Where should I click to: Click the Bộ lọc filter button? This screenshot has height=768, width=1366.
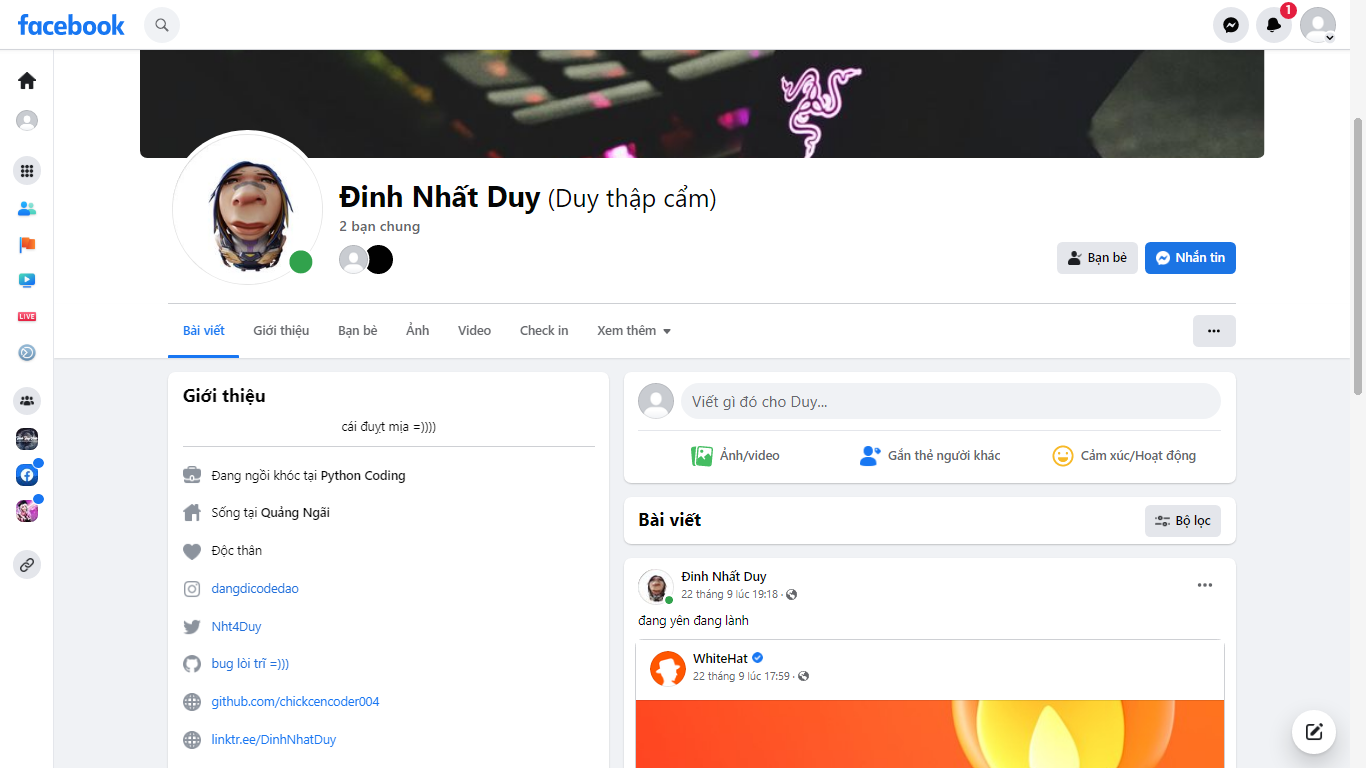tap(1183, 521)
